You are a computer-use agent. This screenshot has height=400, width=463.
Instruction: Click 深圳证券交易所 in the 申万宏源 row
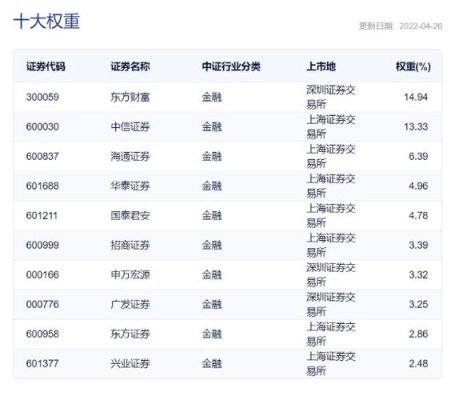tap(331, 275)
